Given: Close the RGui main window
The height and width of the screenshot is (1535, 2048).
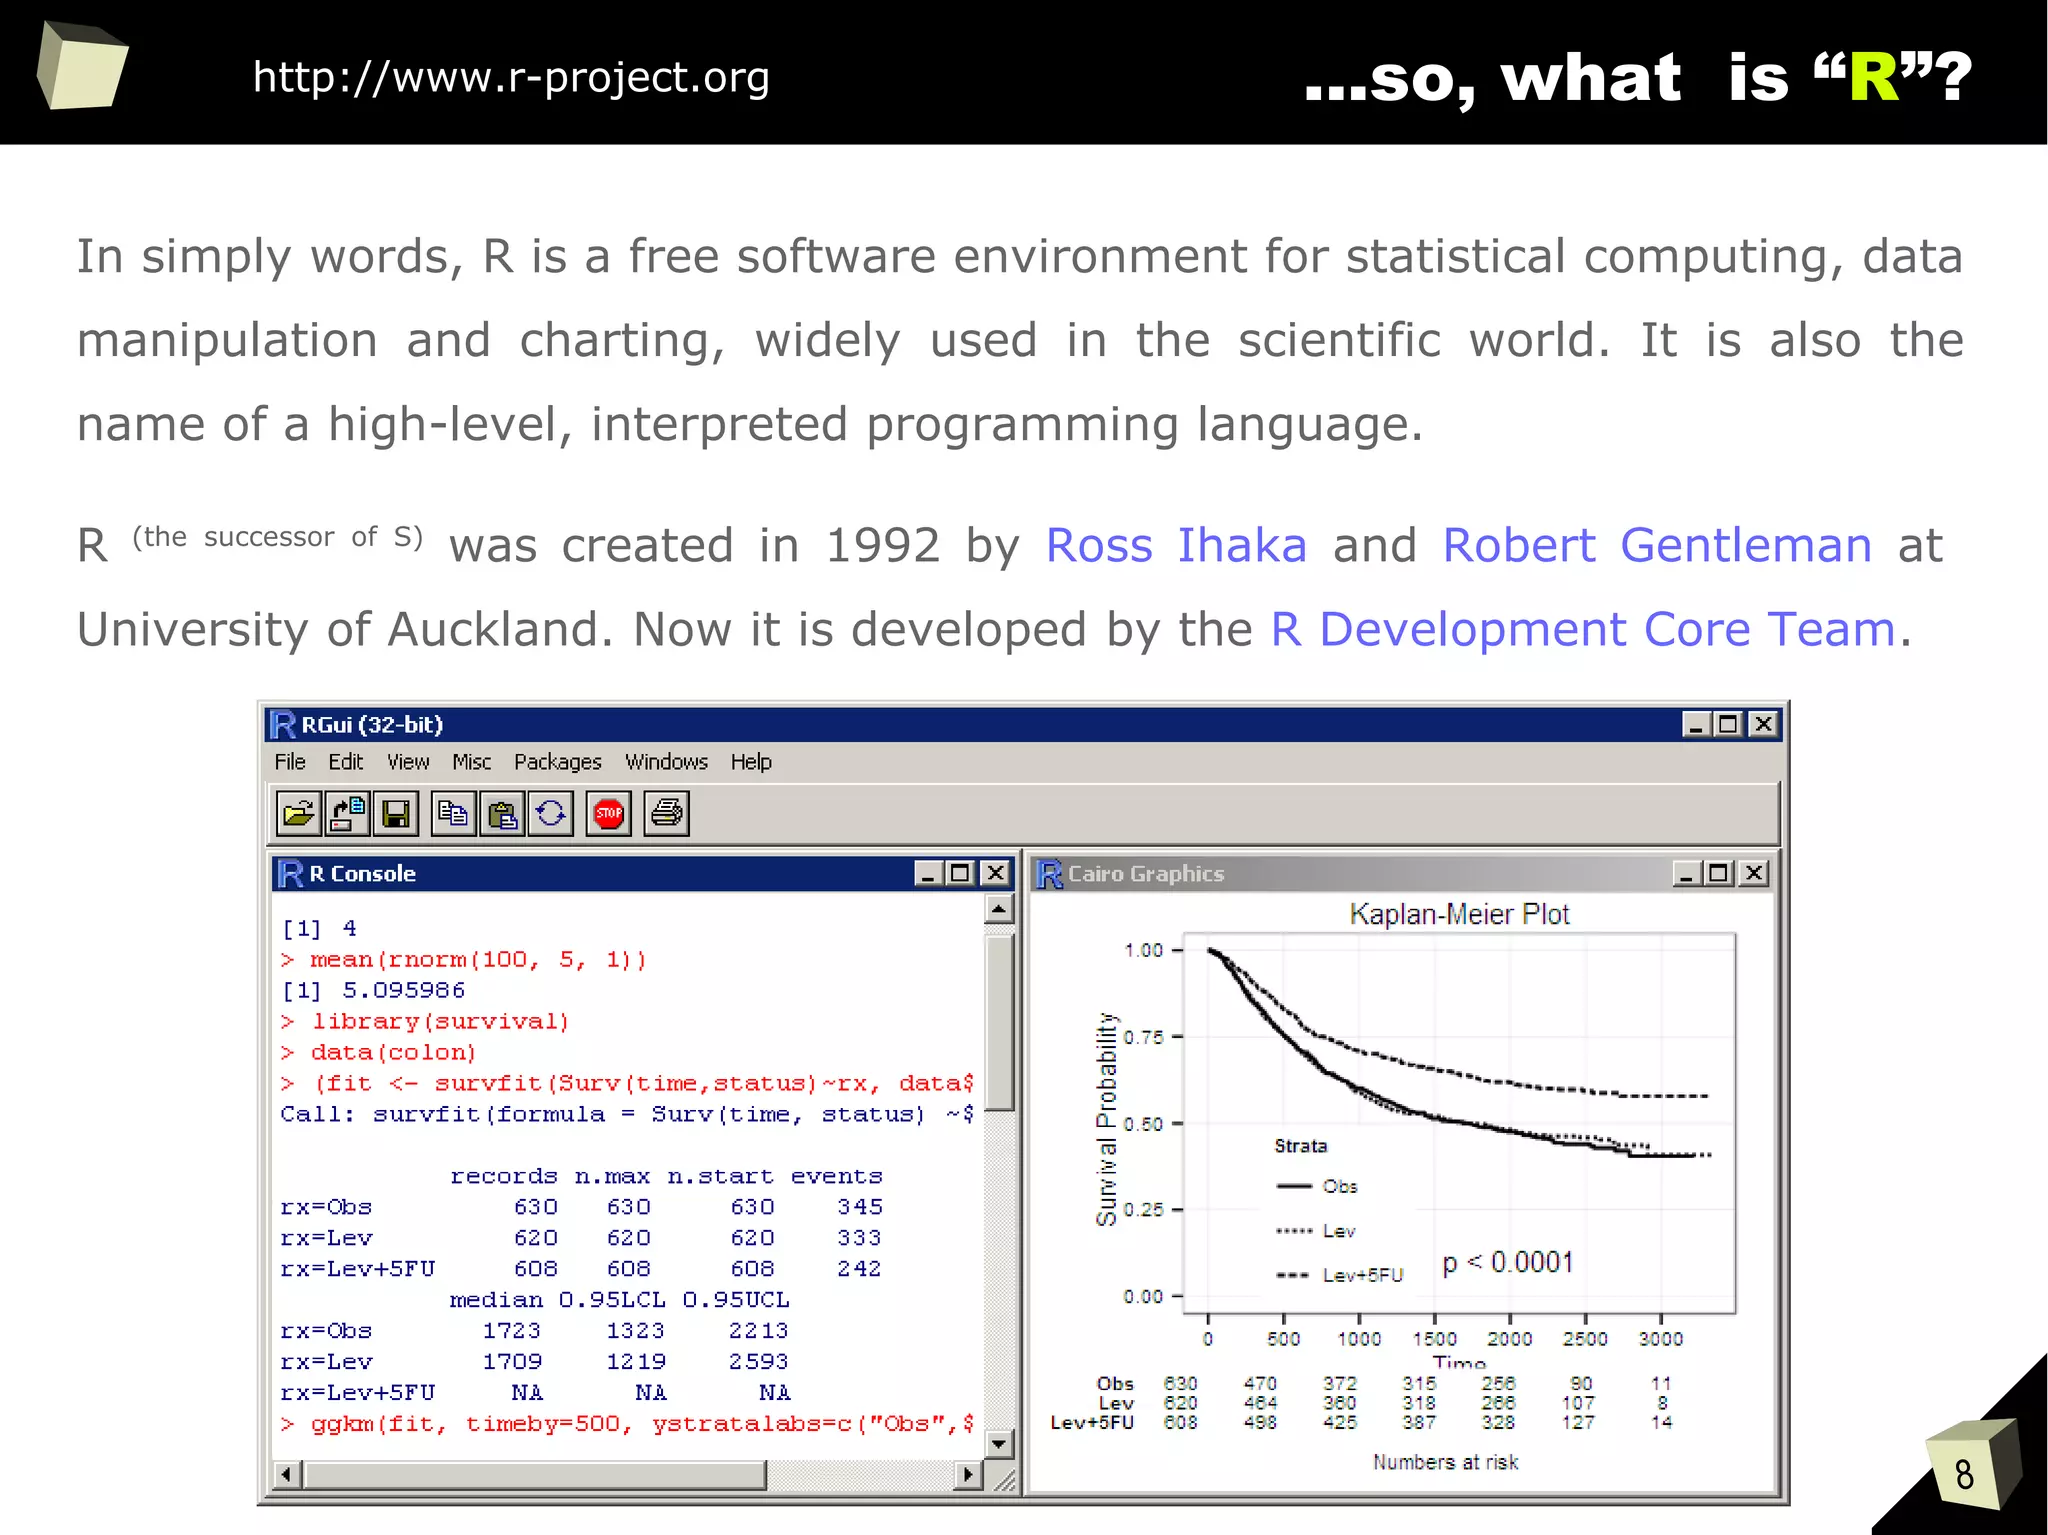Looking at the screenshot, I should tap(1763, 724).
